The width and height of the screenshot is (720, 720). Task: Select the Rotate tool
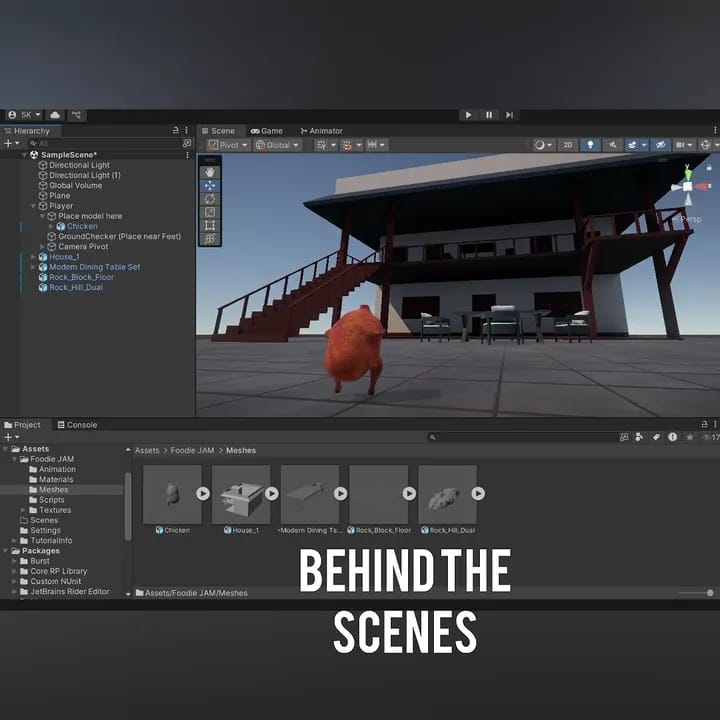(x=210, y=199)
